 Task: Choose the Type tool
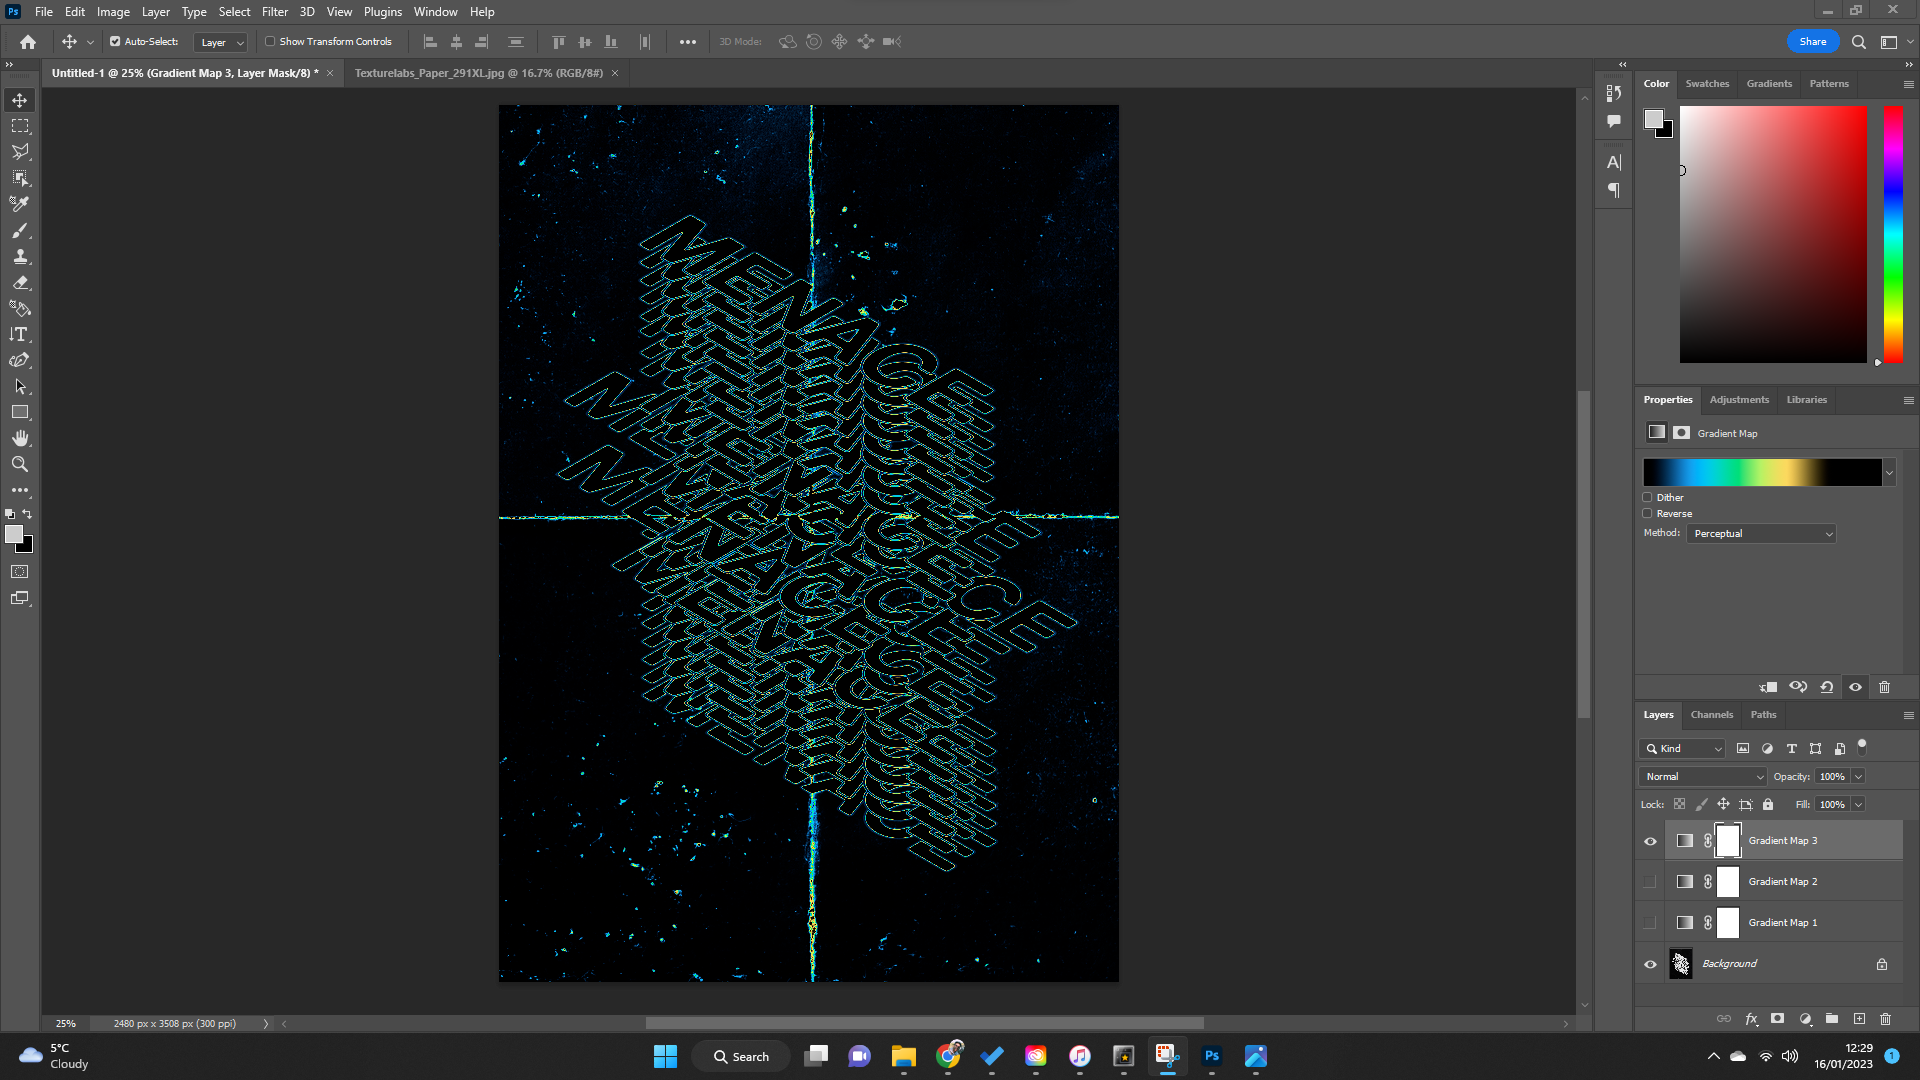(20, 335)
